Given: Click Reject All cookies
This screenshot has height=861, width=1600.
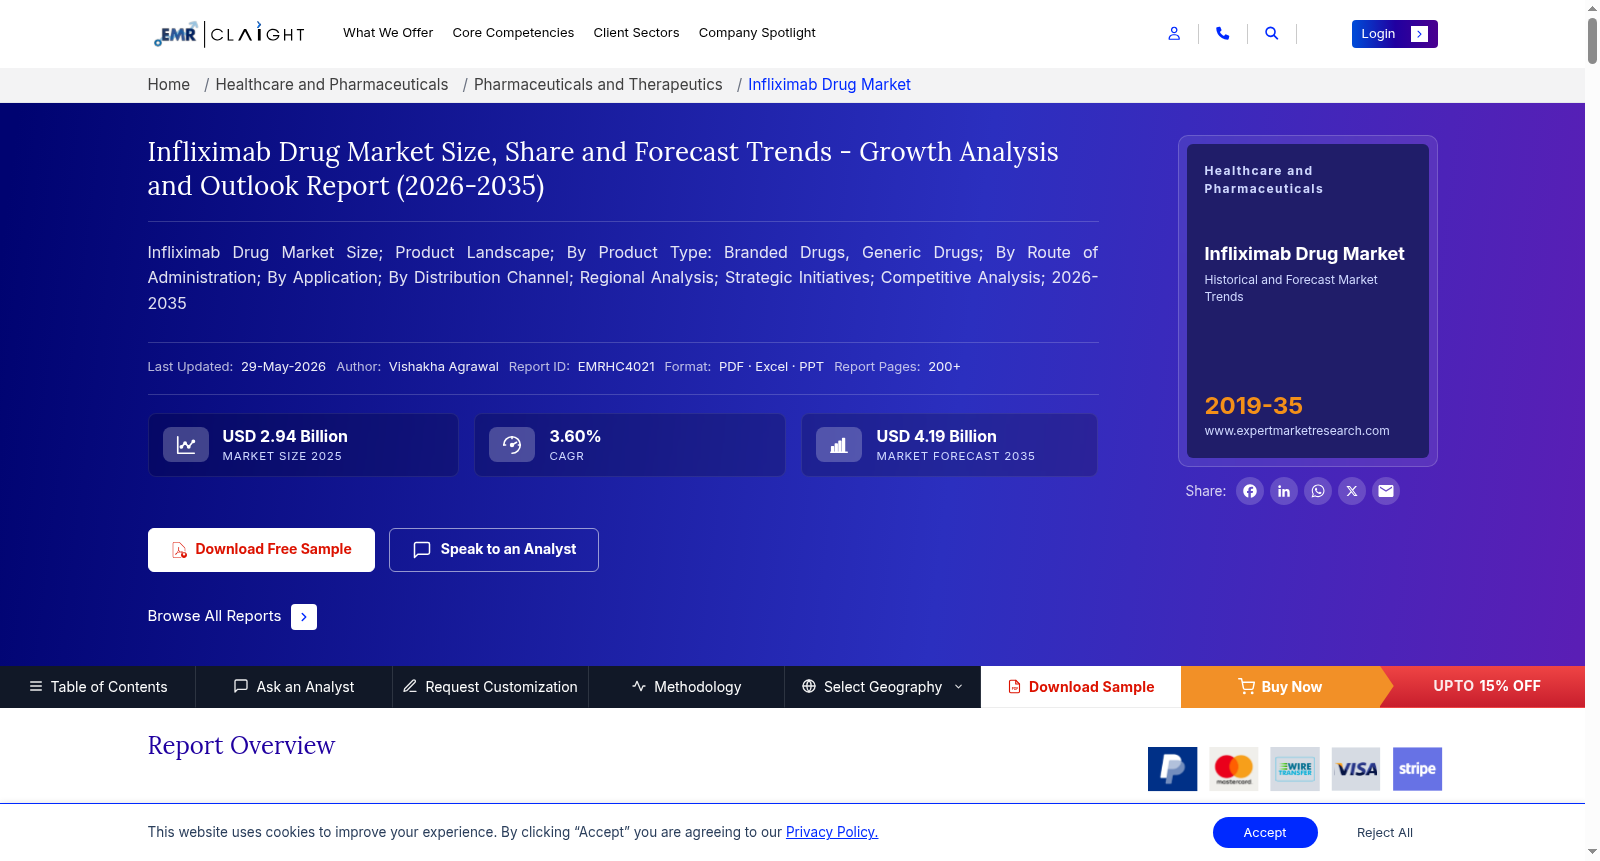Looking at the screenshot, I should [1385, 833].
